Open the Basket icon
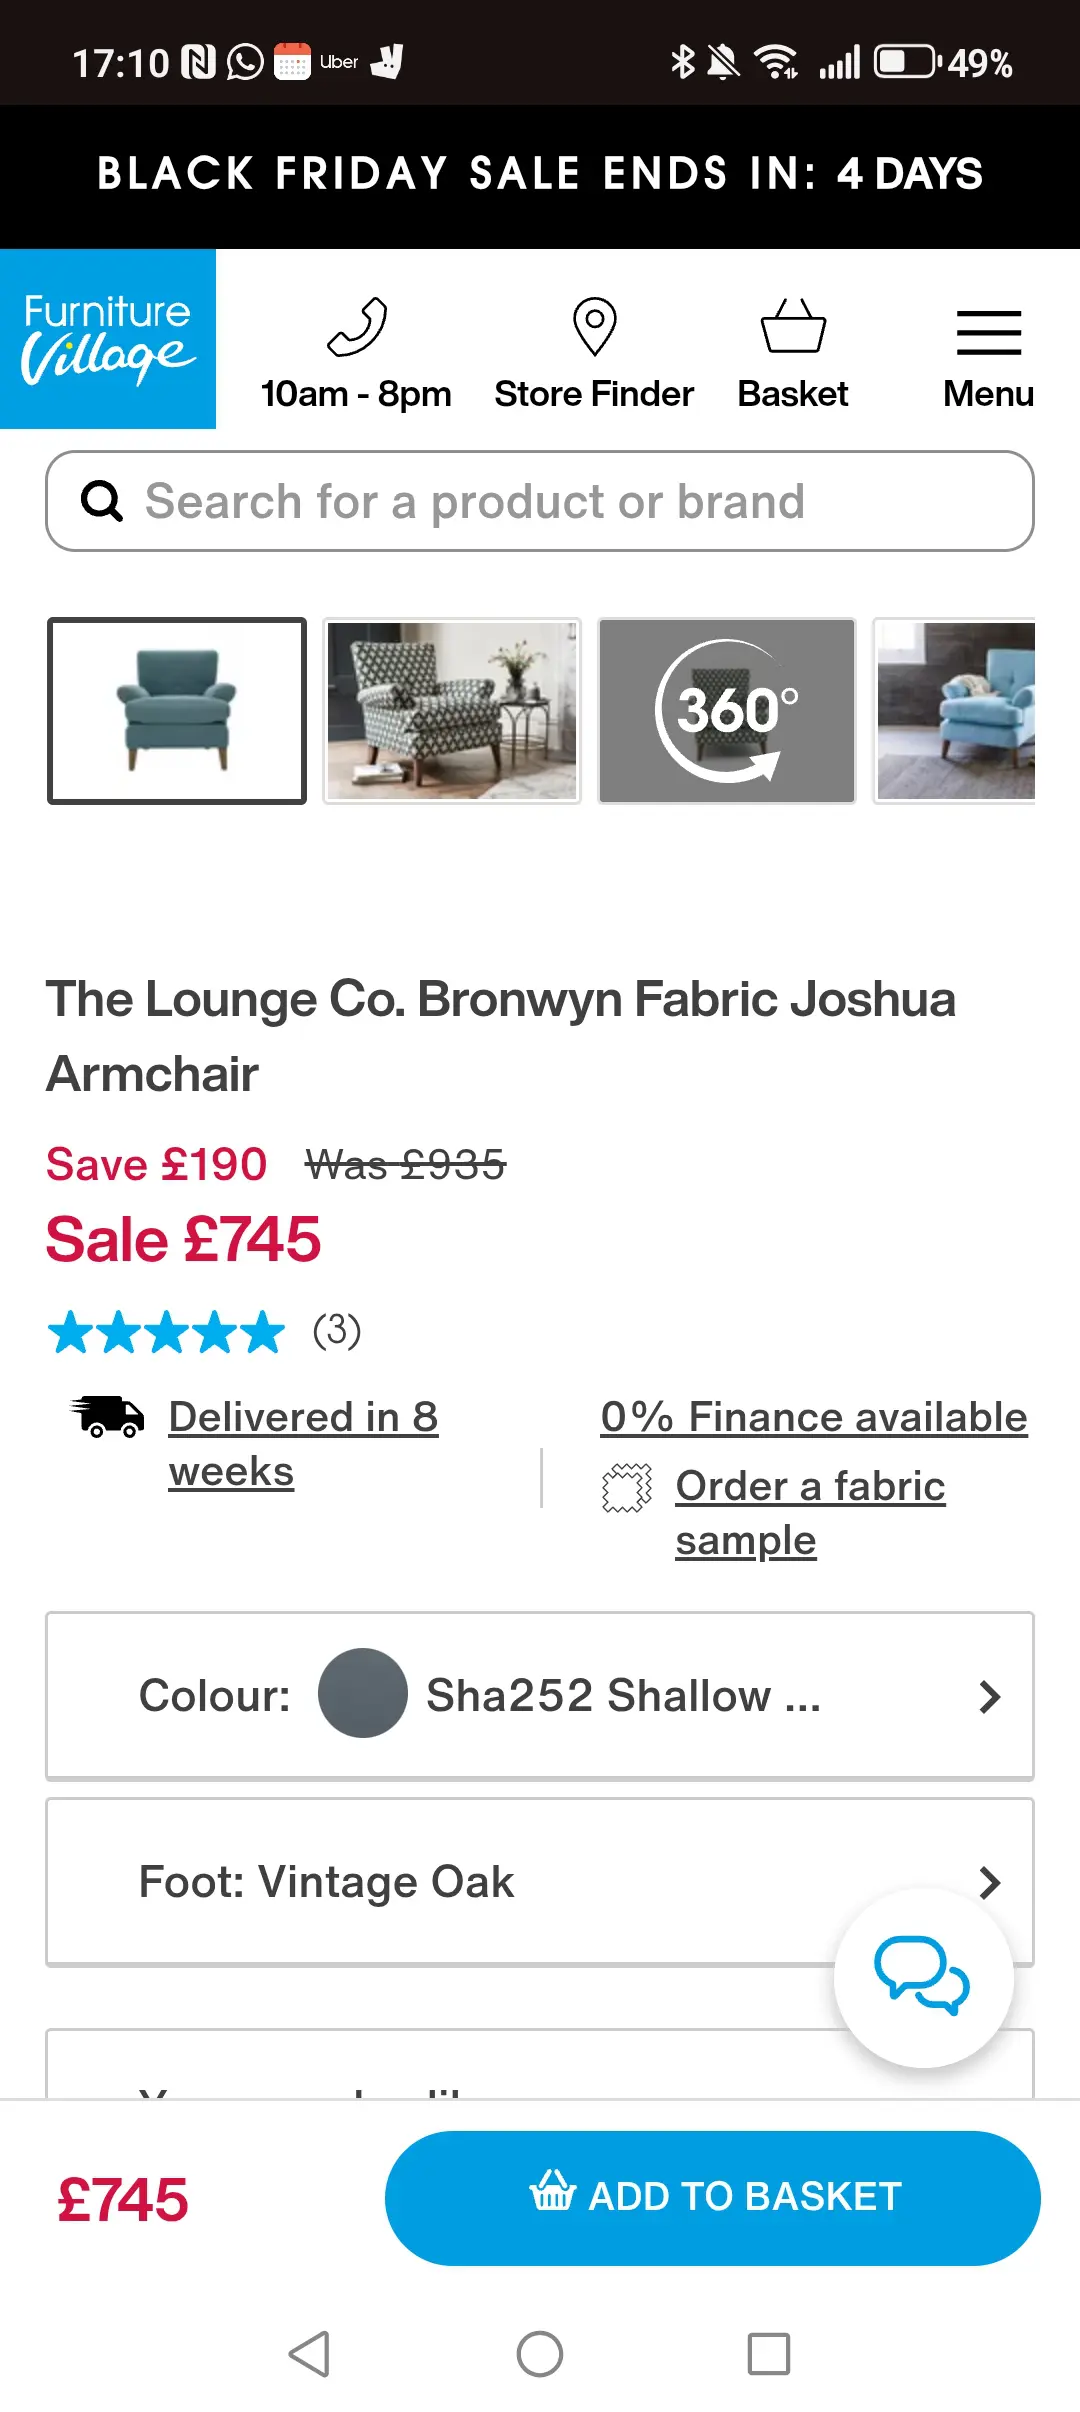The image size is (1080, 2412). pos(793,328)
